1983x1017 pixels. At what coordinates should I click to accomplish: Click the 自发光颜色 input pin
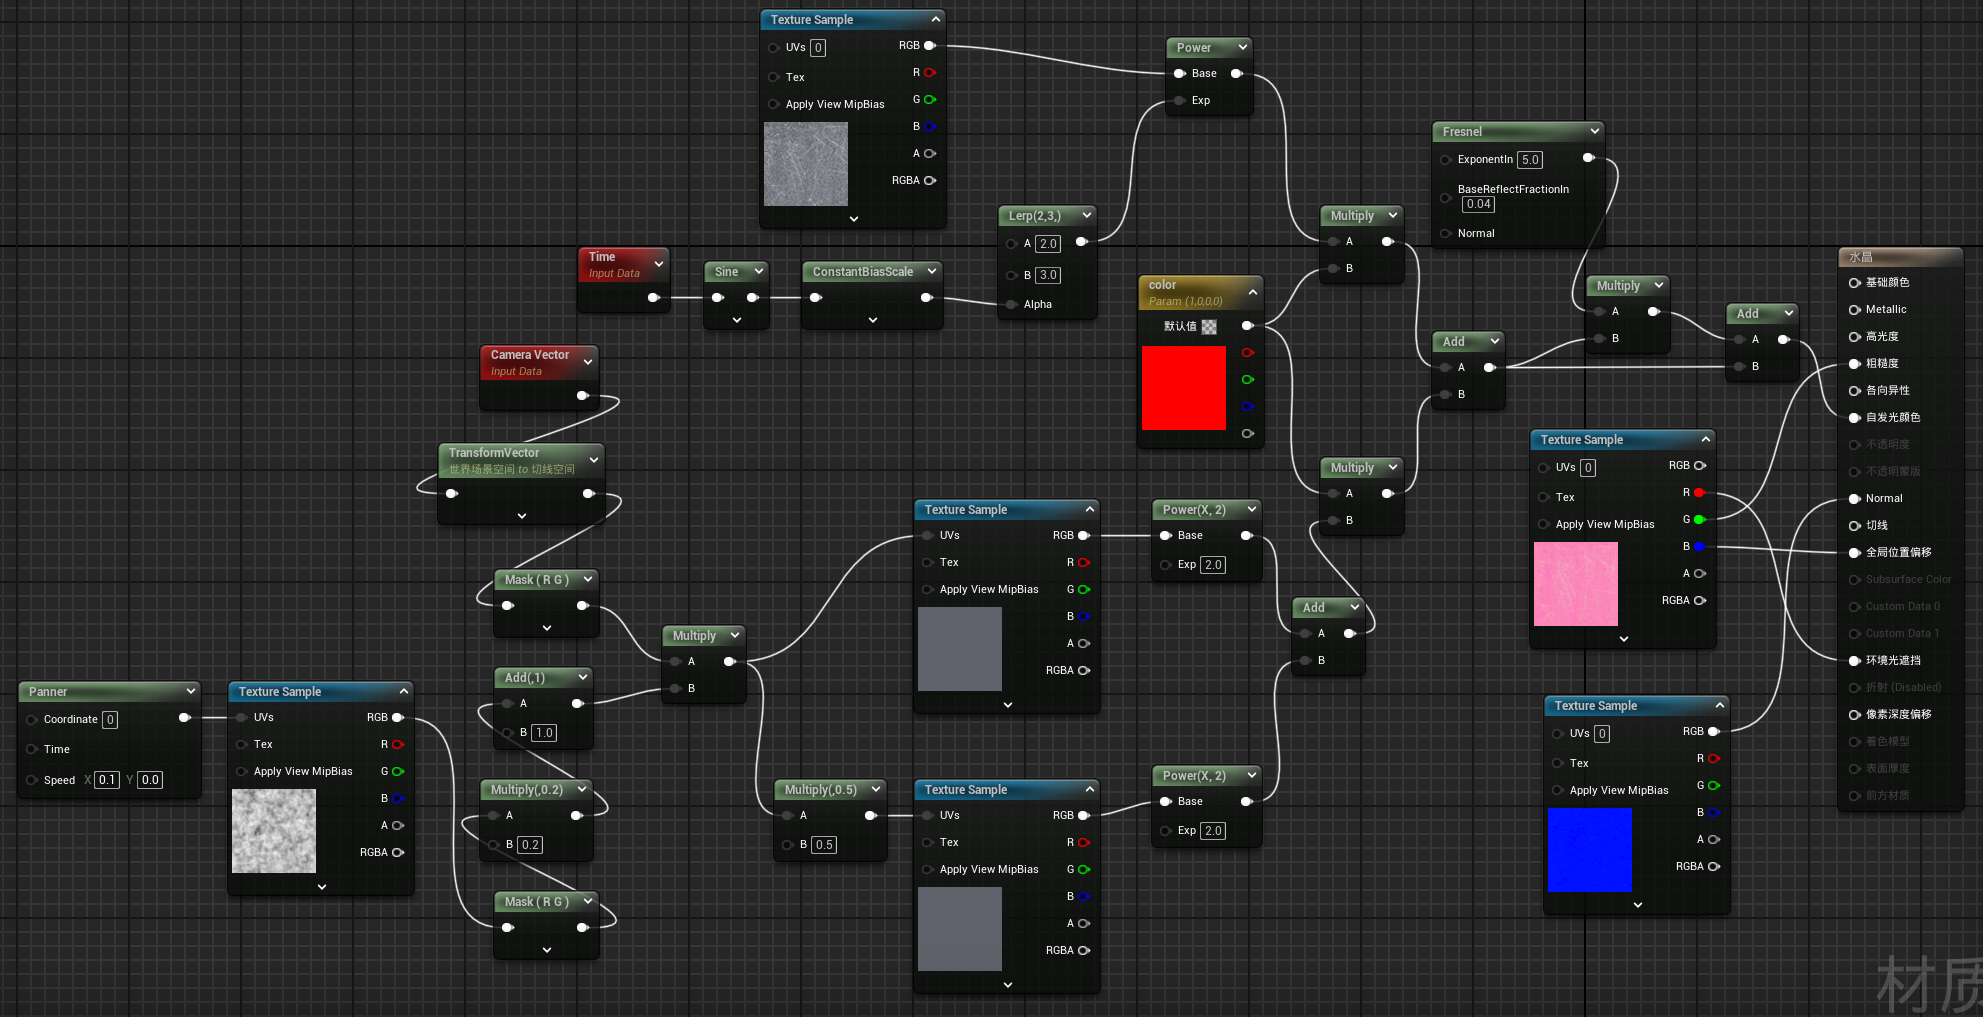click(x=1854, y=418)
